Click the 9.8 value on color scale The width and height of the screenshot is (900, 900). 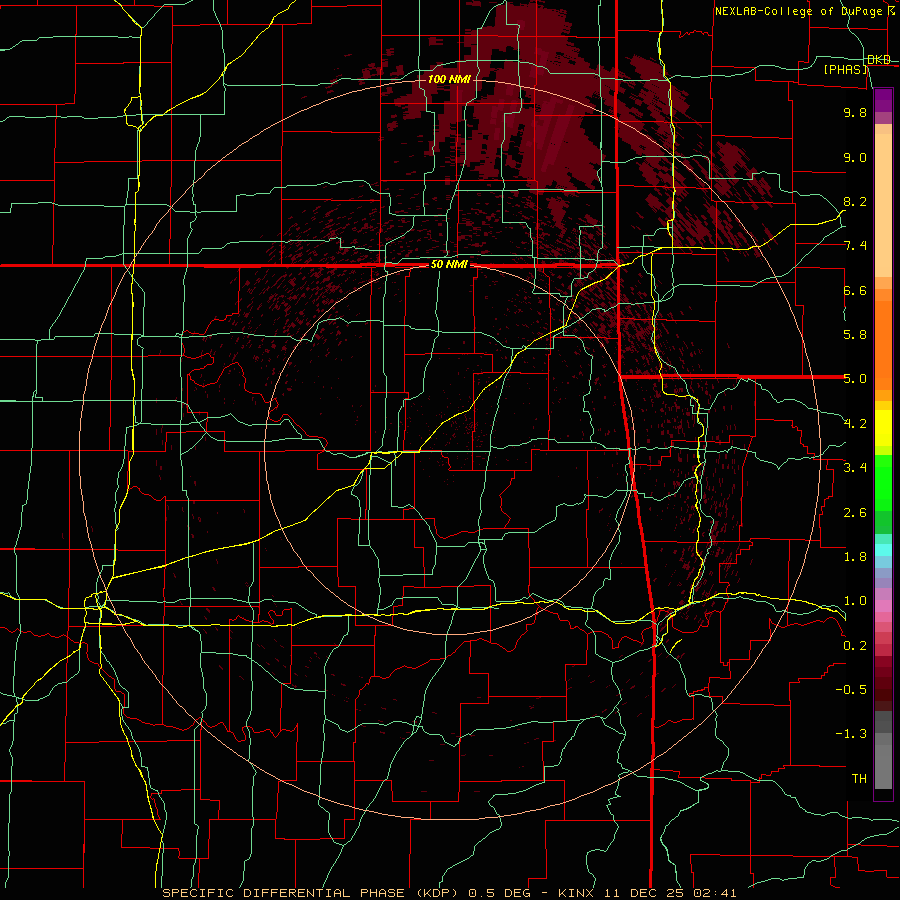pyautogui.click(x=855, y=112)
